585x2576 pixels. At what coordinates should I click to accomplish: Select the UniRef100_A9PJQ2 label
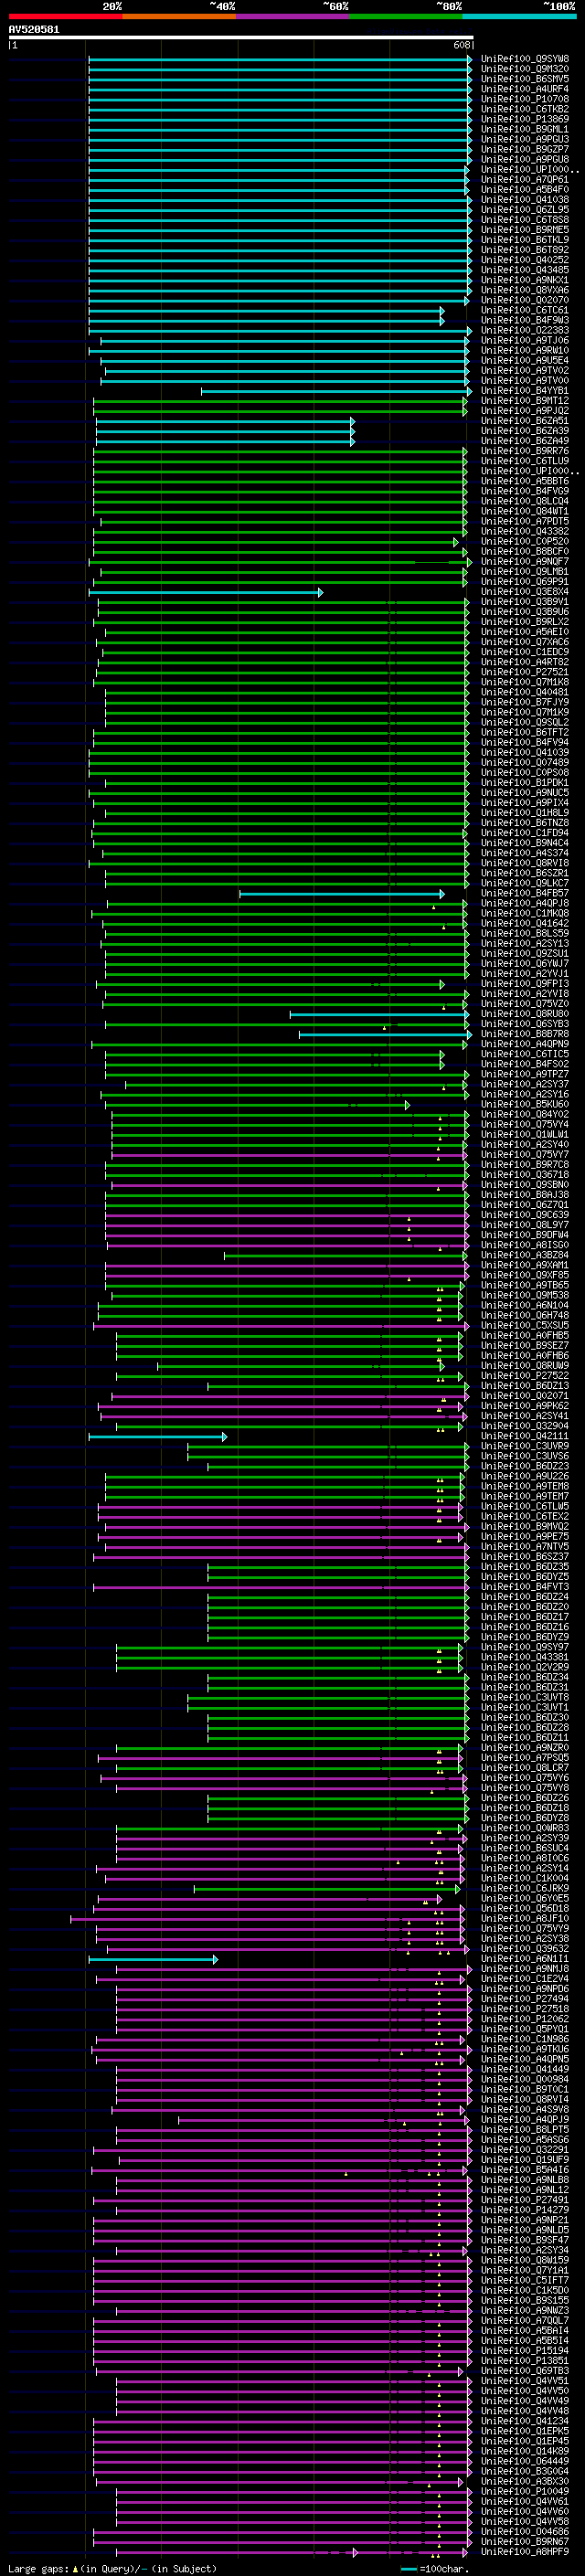(x=525, y=411)
